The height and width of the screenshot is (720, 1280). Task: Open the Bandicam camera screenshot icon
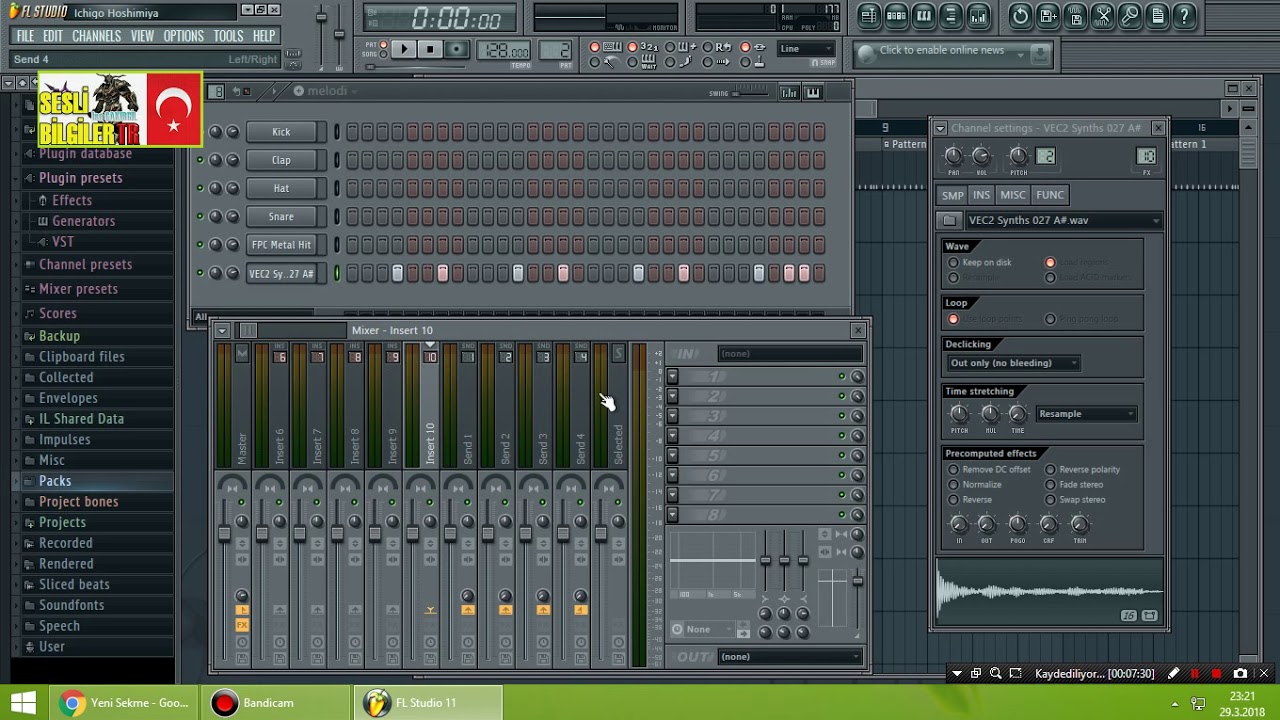click(x=1240, y=674)
